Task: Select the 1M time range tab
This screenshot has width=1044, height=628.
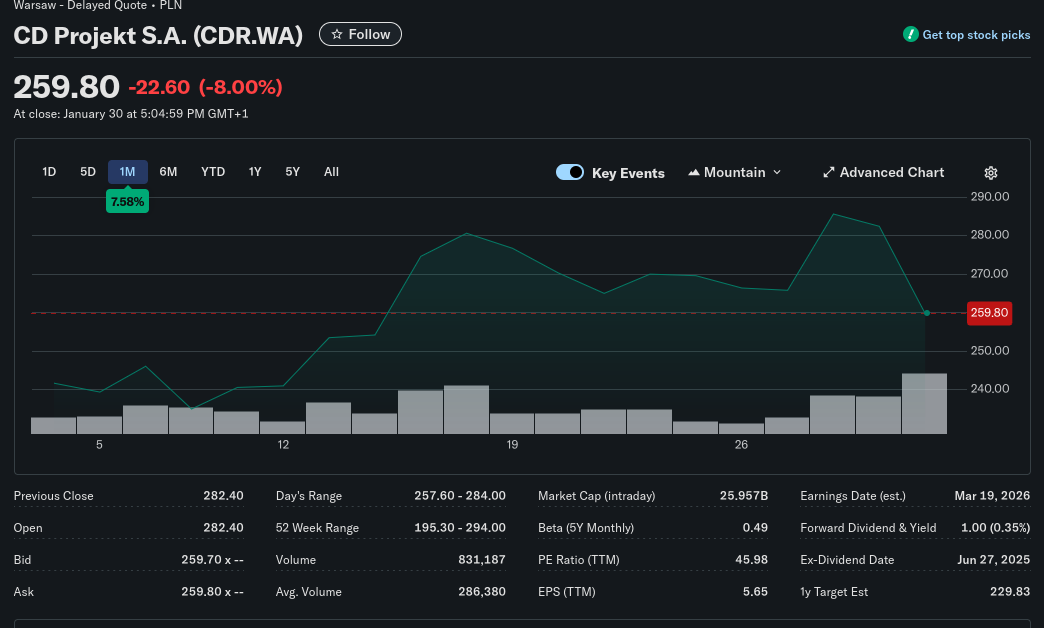Action: point(127,172)
